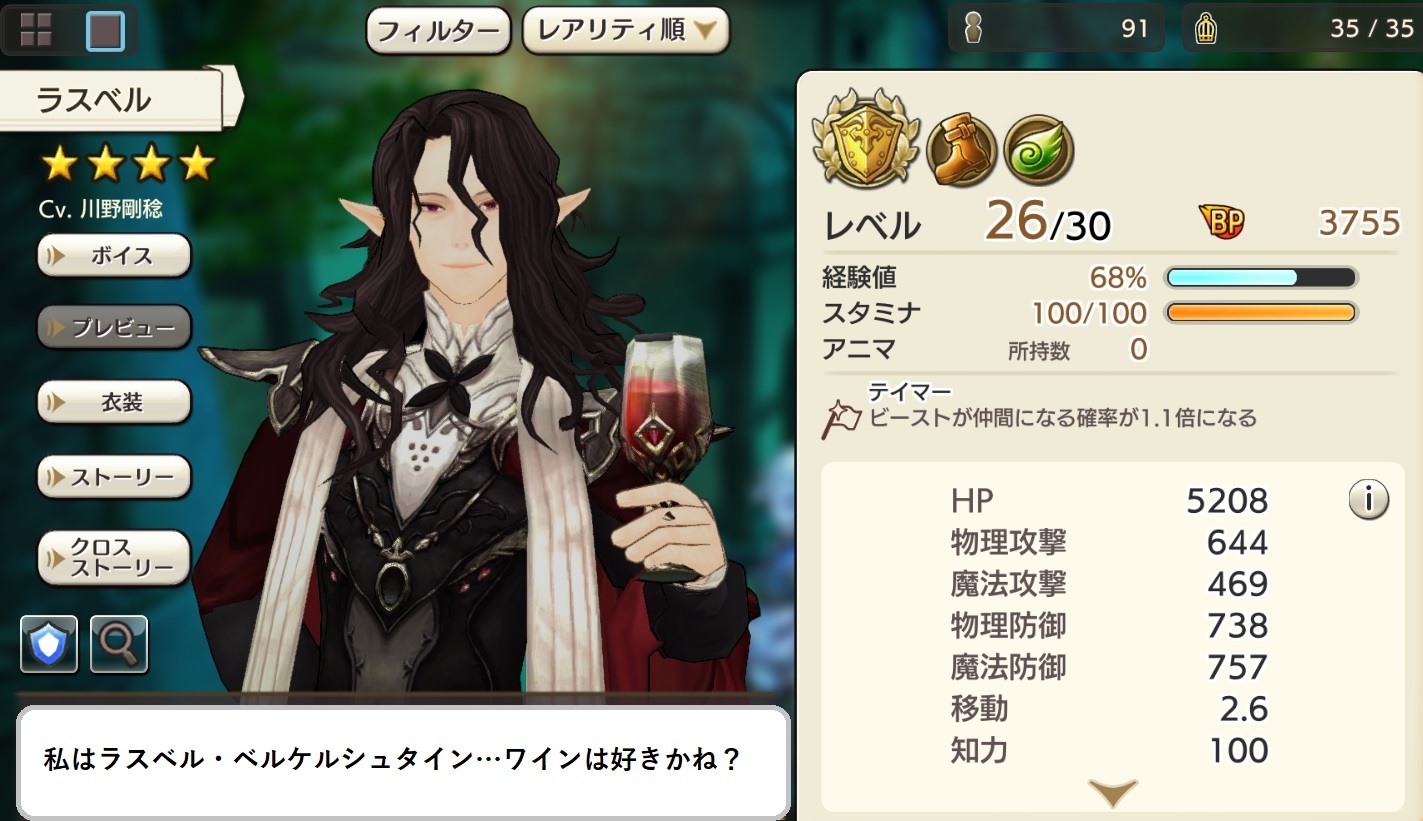
Task: Tap the crown inventory capacity icon
Action: 1206,30
